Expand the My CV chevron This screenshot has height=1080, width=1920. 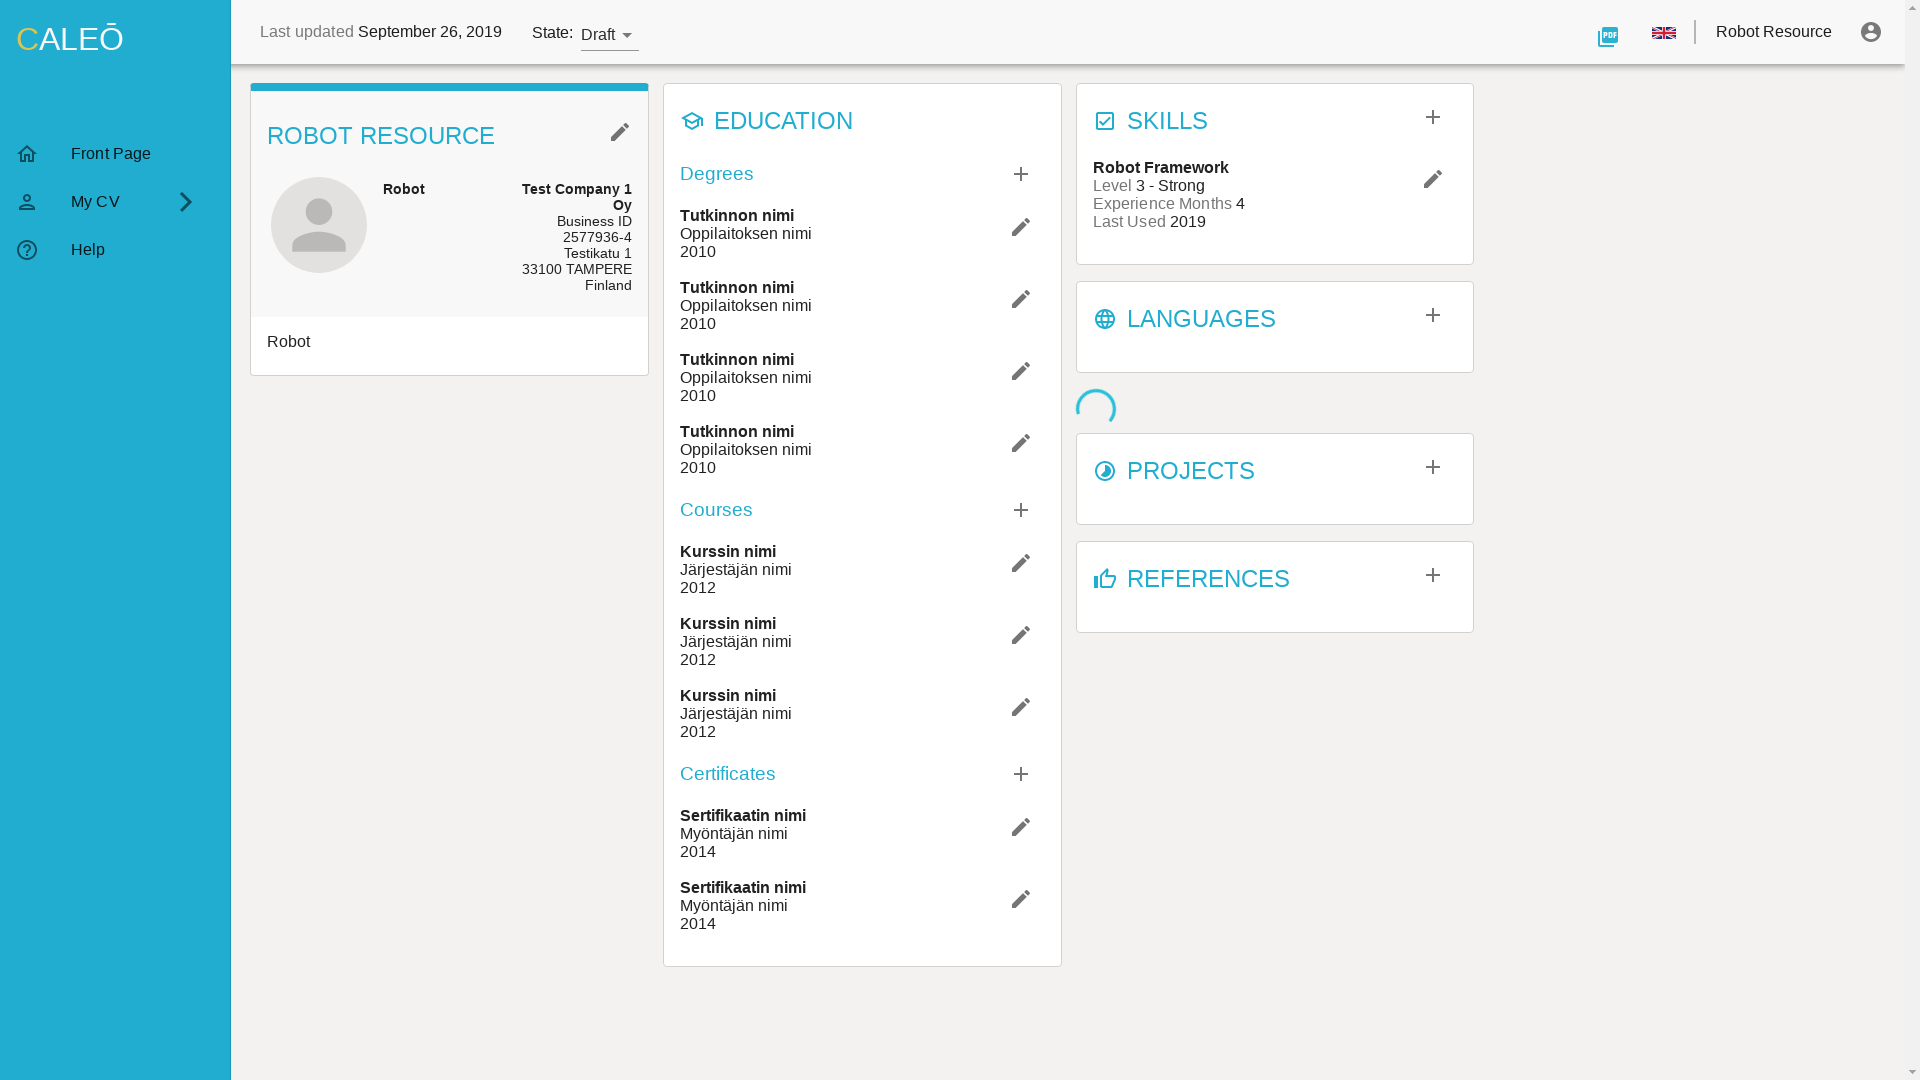pyautogui.click(x=186, y=202)
